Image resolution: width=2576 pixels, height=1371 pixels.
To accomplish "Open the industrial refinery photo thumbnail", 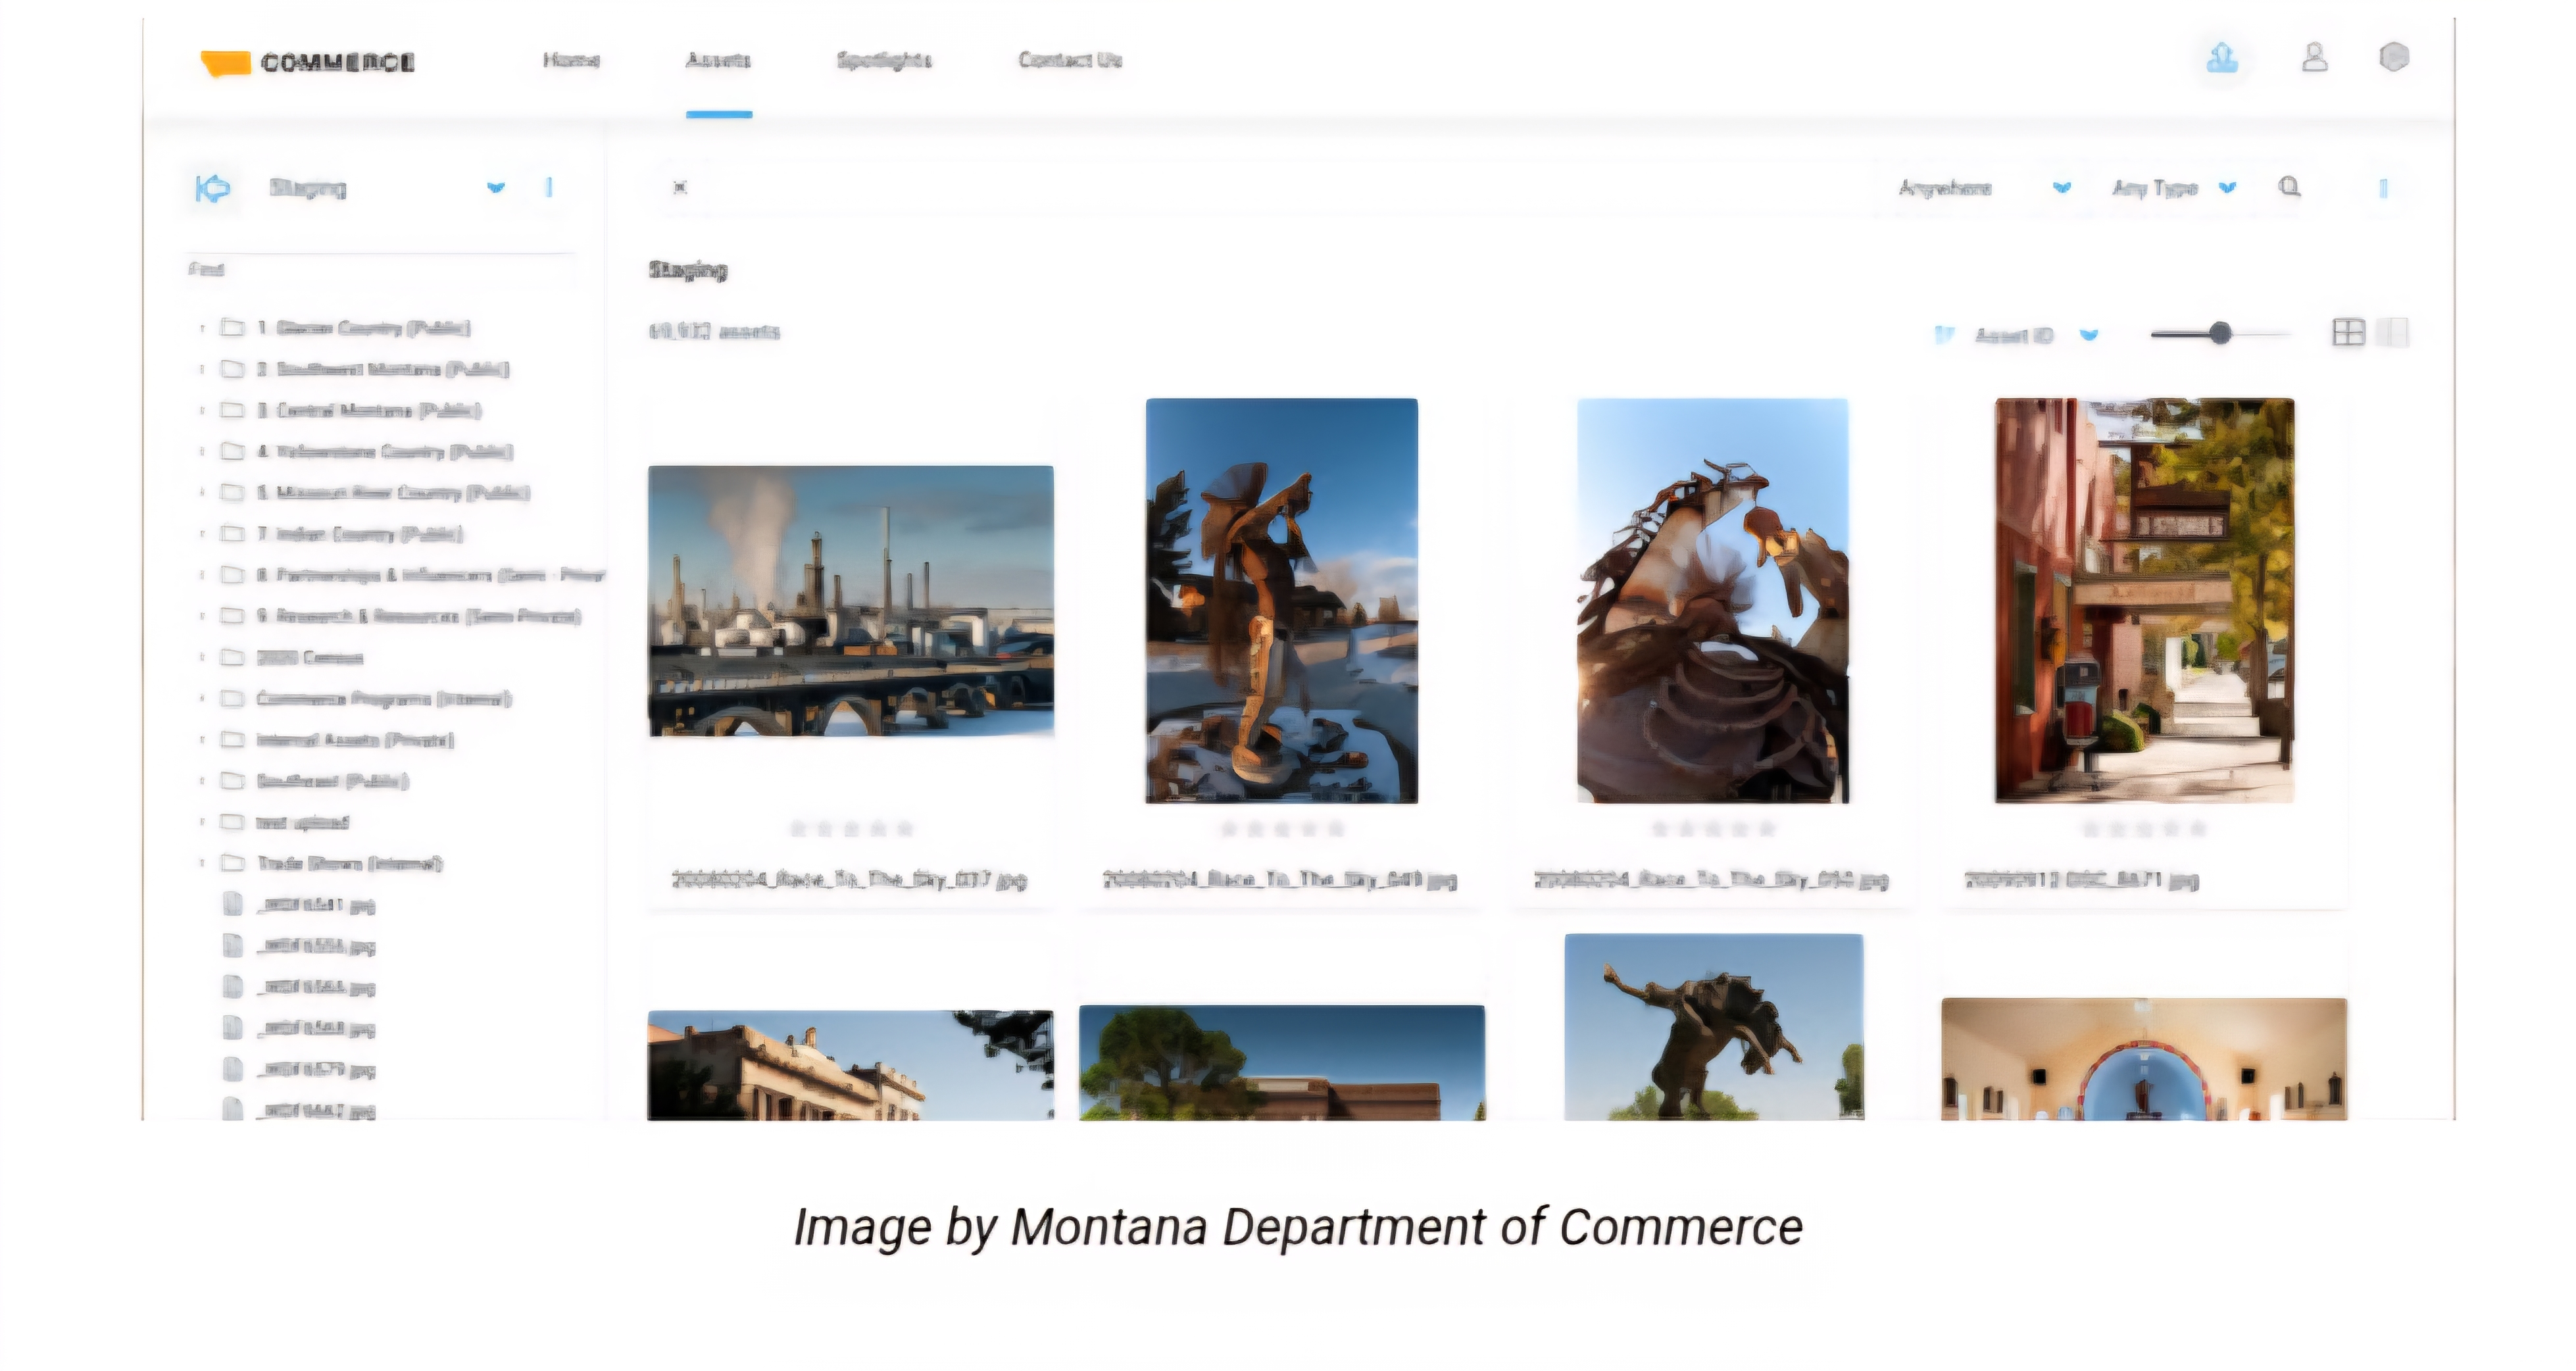I will click(850, 601).
